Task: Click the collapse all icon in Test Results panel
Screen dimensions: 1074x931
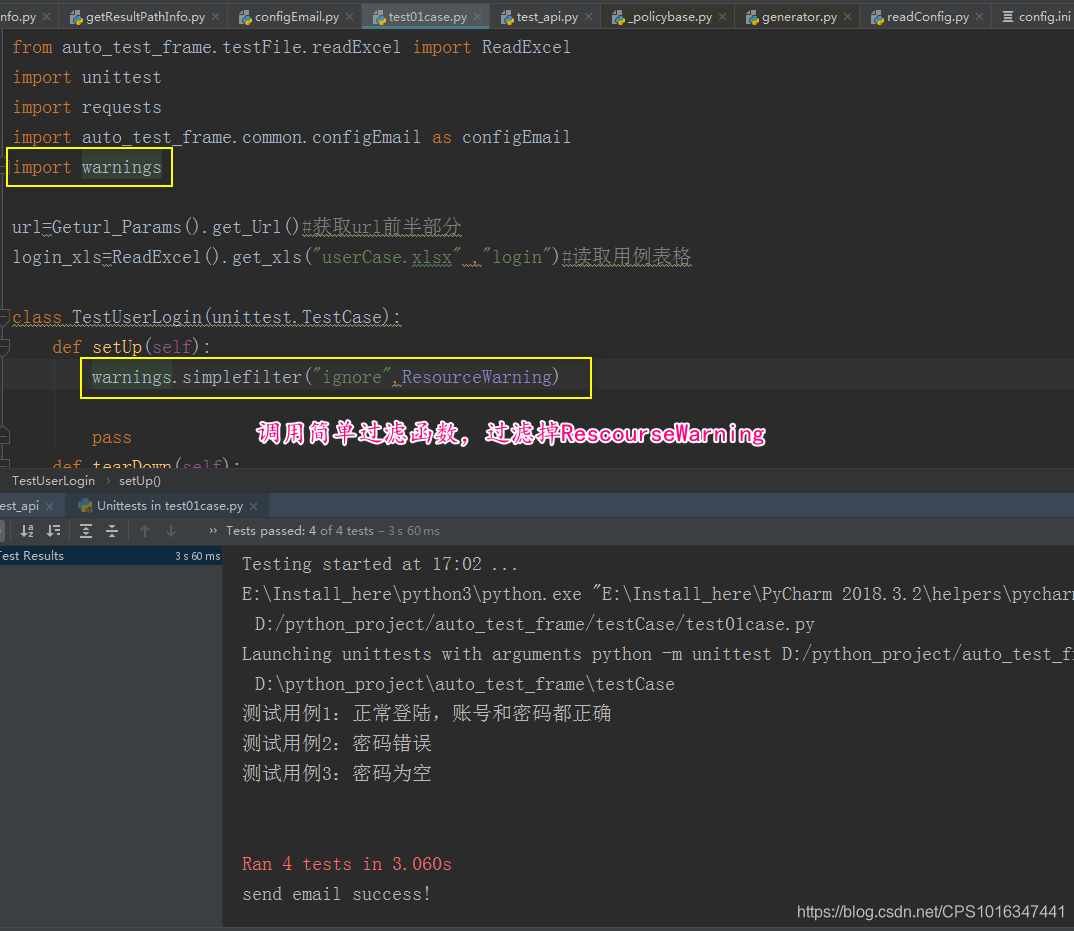Action: [x=112, y=531]
